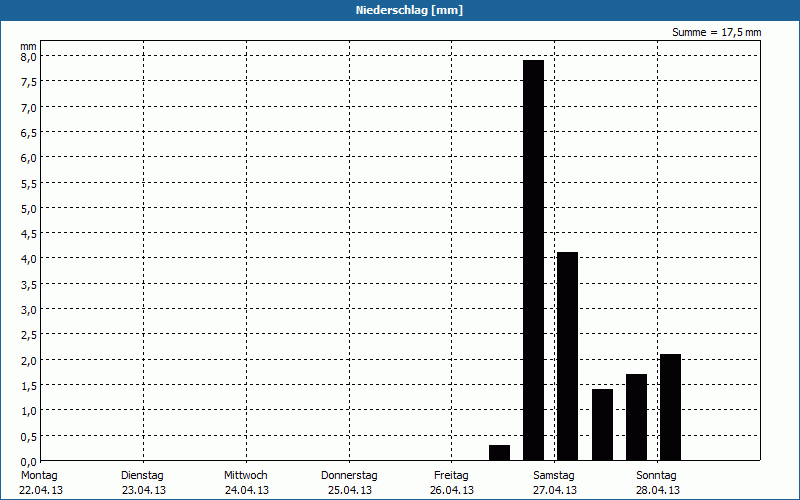The image size is (800, 500).
Task: Click the 'Summe = 17,5 mm' total label
Action: [x=716, y=32]
